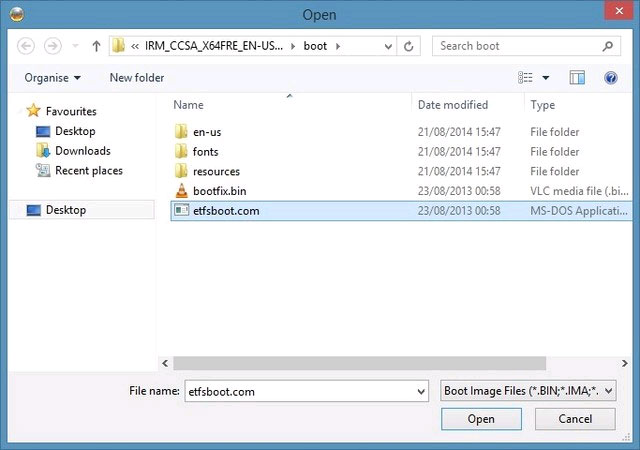This screenshot has width=640, height=450.
Task: Expand arrow after boot breadcrumb
Action: [x=338, y=46]
